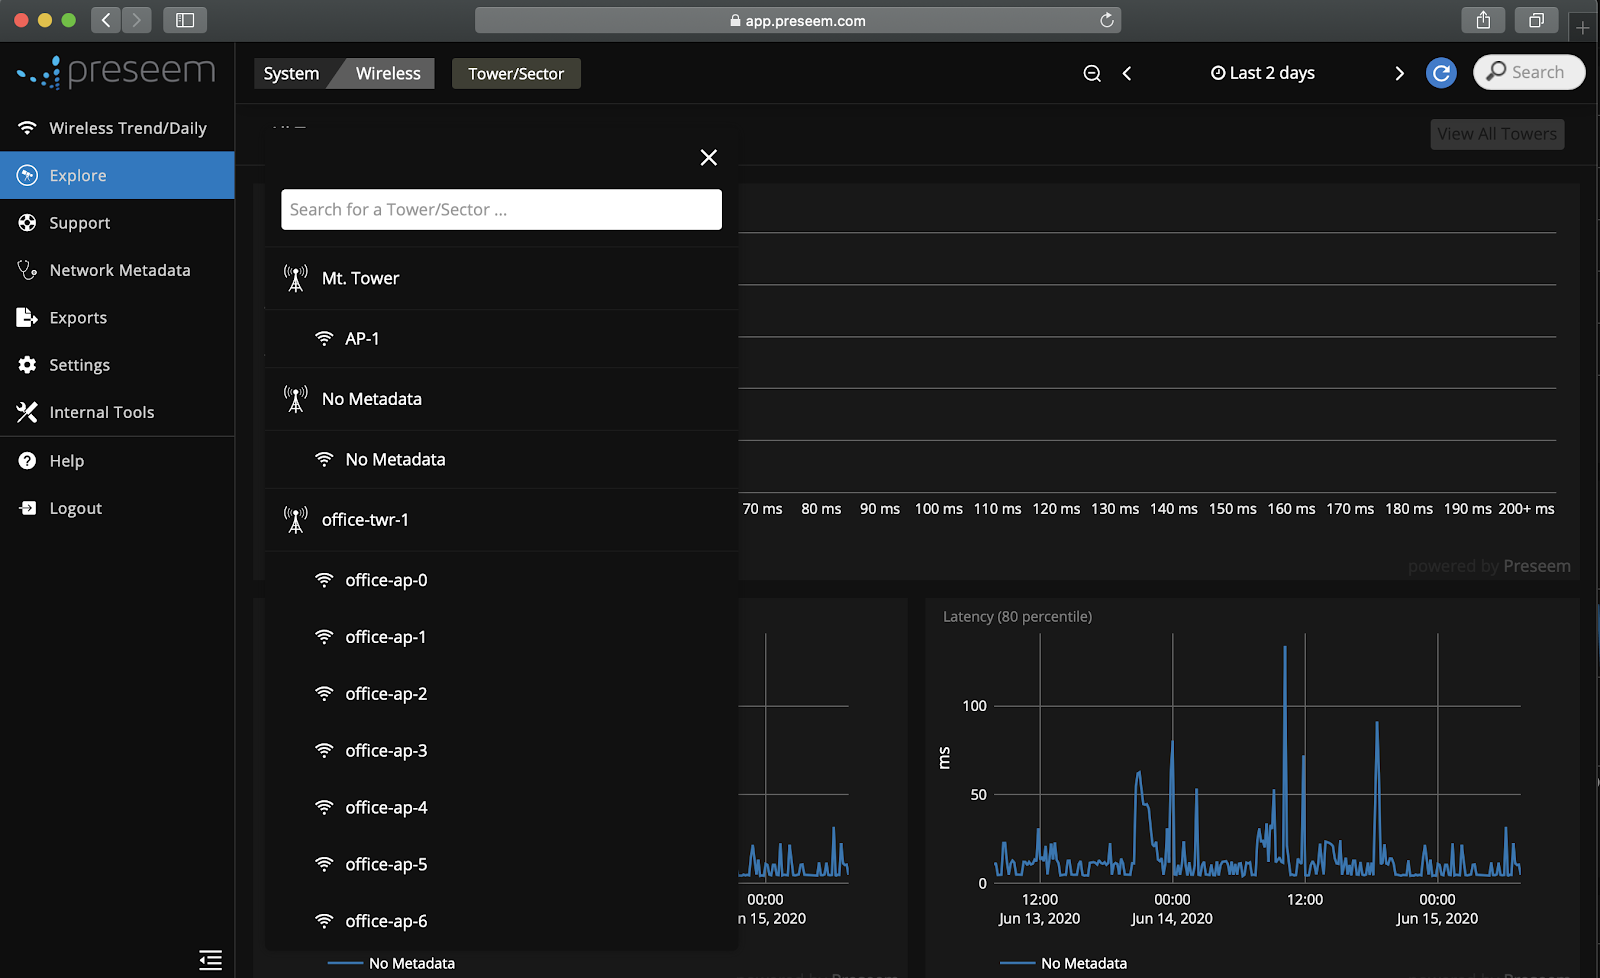Select sector office-ap-1
Image resolution: width=1600 pixels, height=978 pixels.
(502, 637)
